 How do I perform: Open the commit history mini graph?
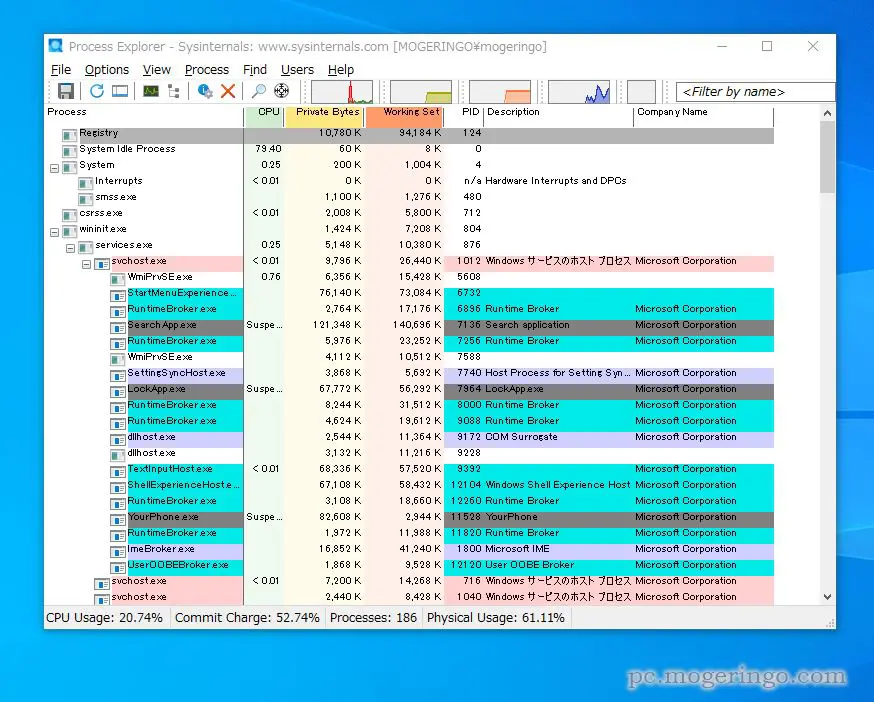coord(421,92)
